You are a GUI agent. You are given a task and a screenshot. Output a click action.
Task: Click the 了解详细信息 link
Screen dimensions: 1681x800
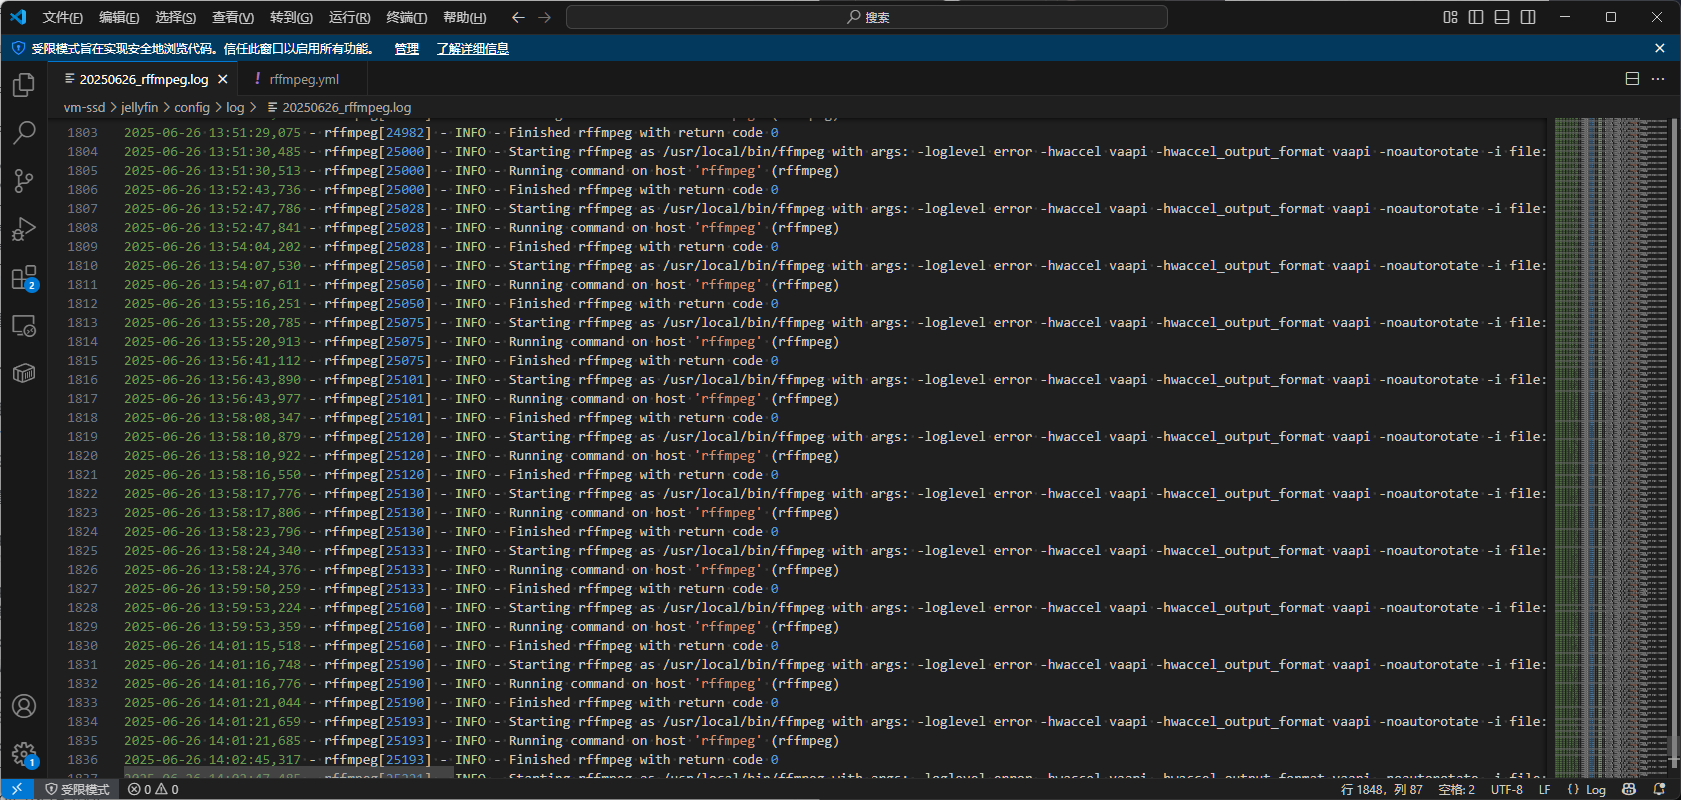(472, 49)
